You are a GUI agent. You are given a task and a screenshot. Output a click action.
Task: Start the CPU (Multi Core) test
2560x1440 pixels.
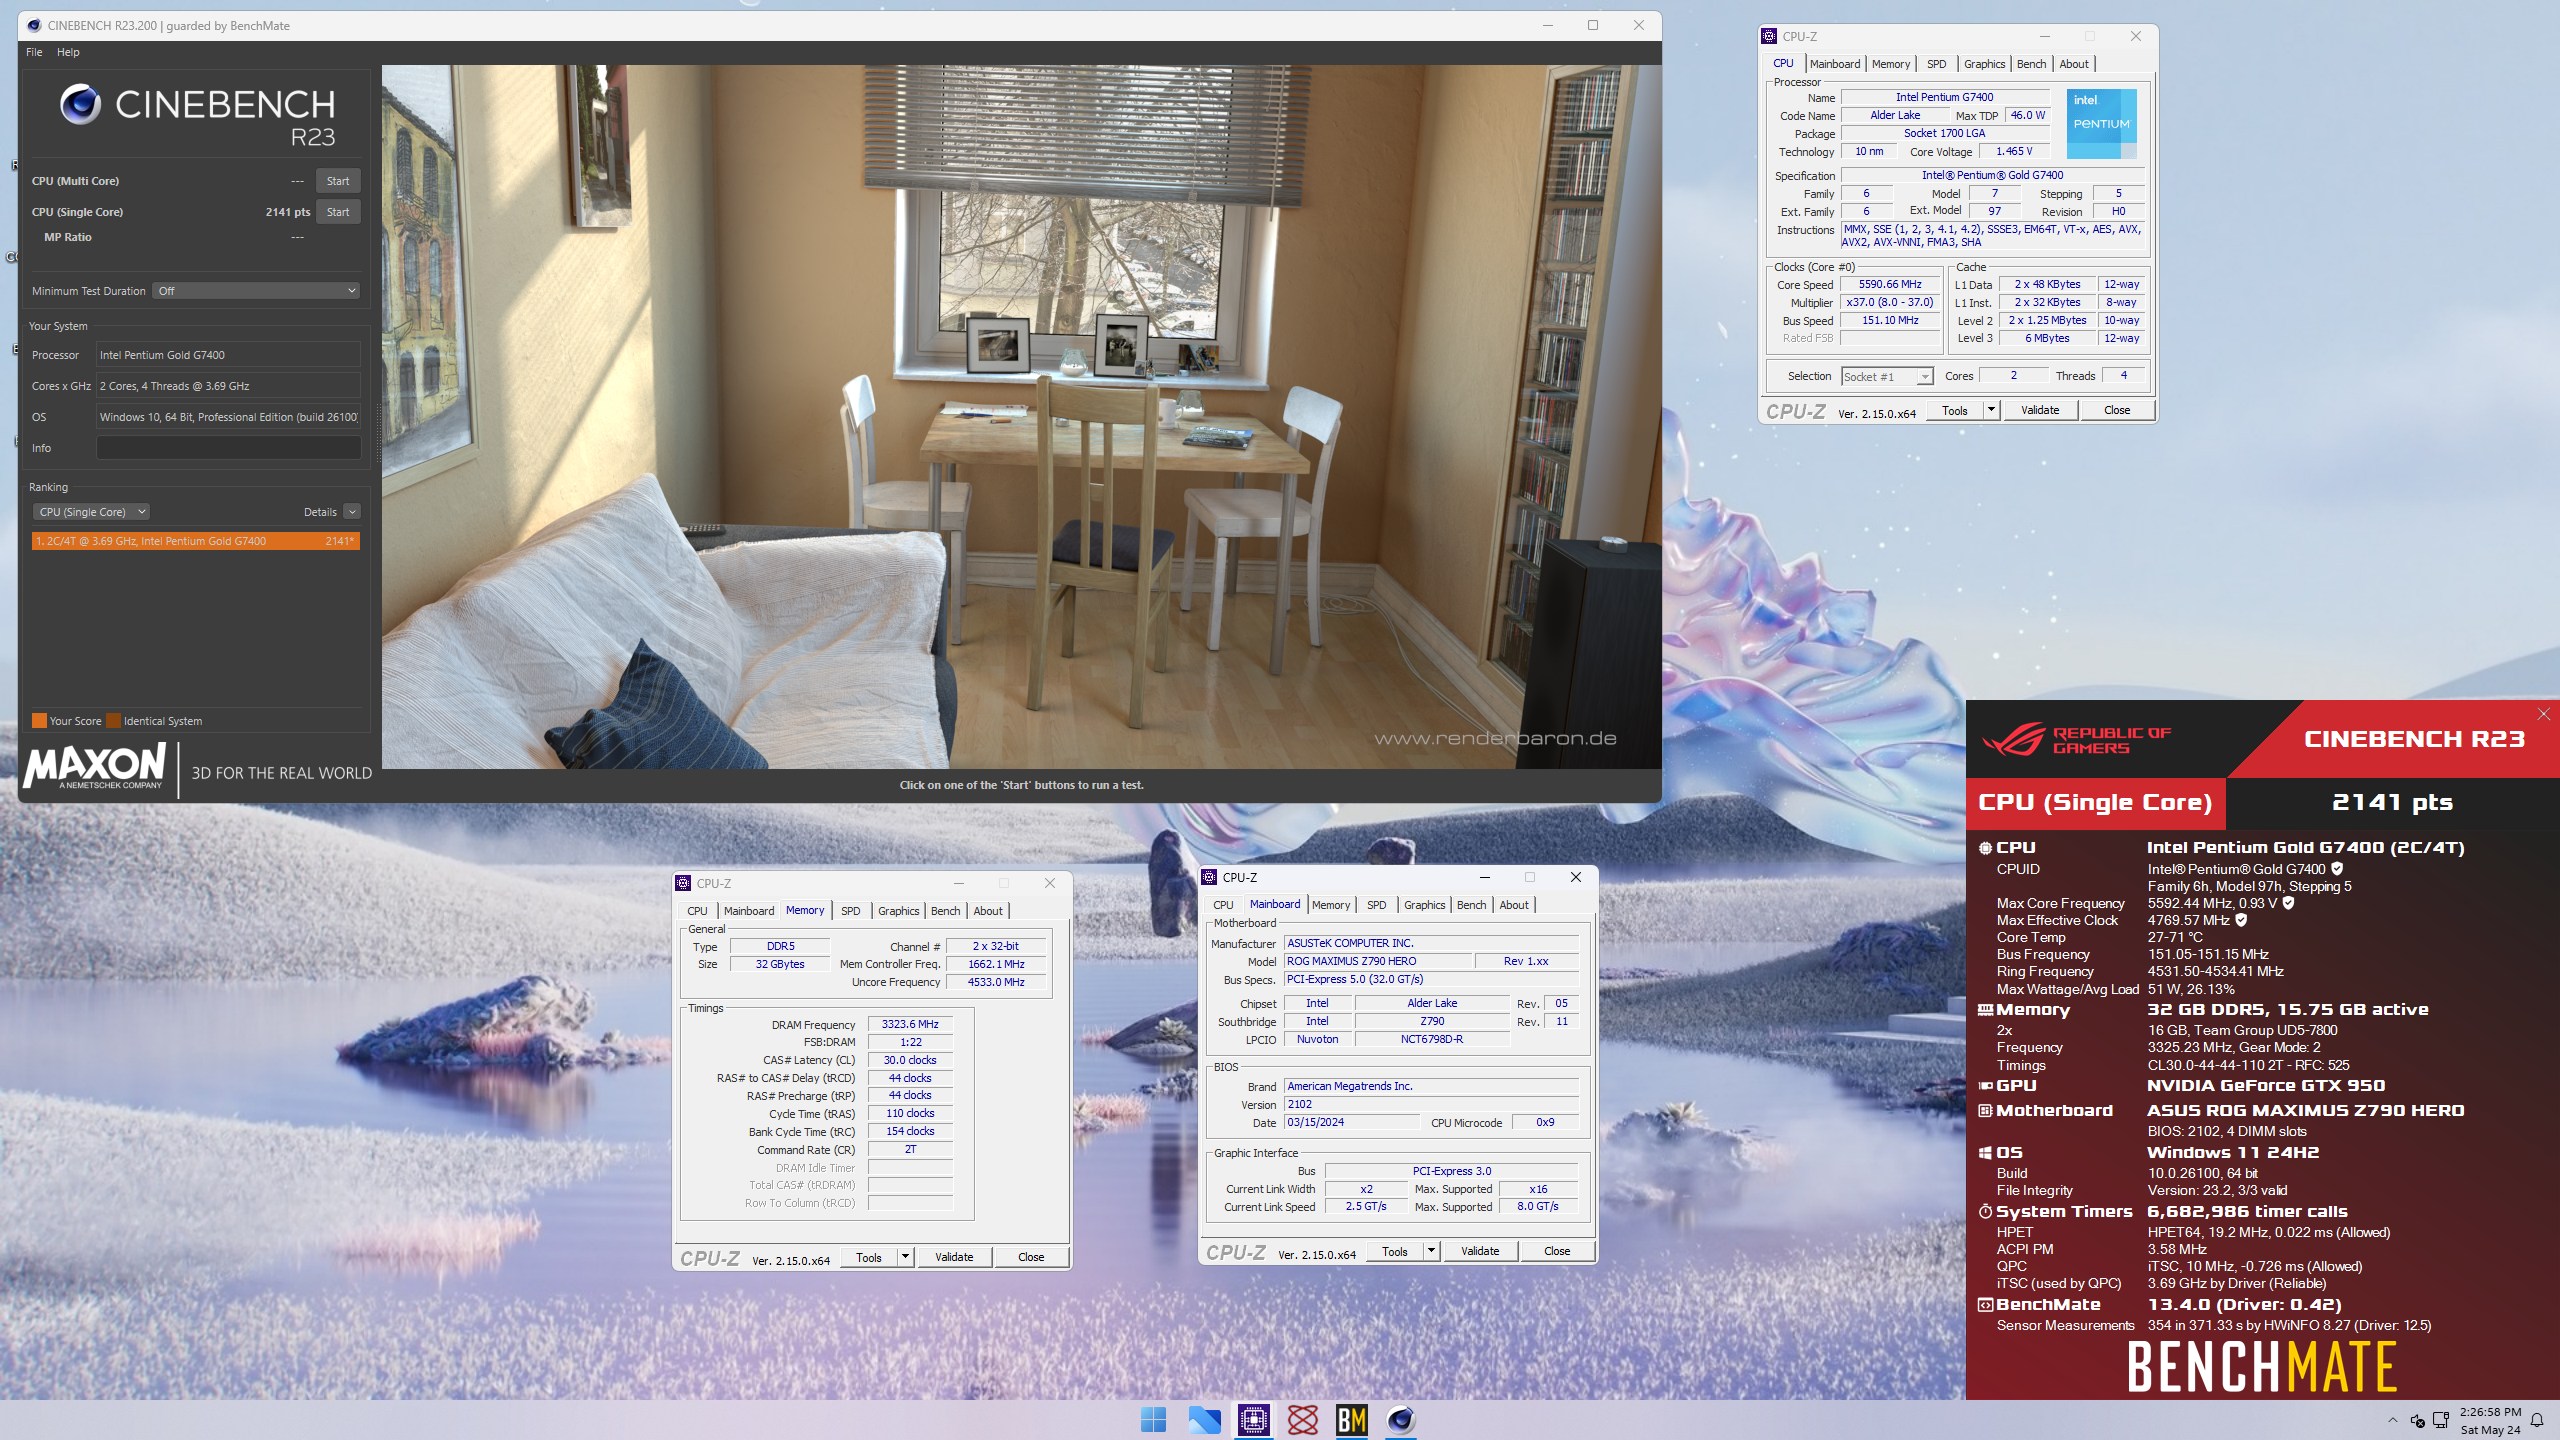(338, 181)
